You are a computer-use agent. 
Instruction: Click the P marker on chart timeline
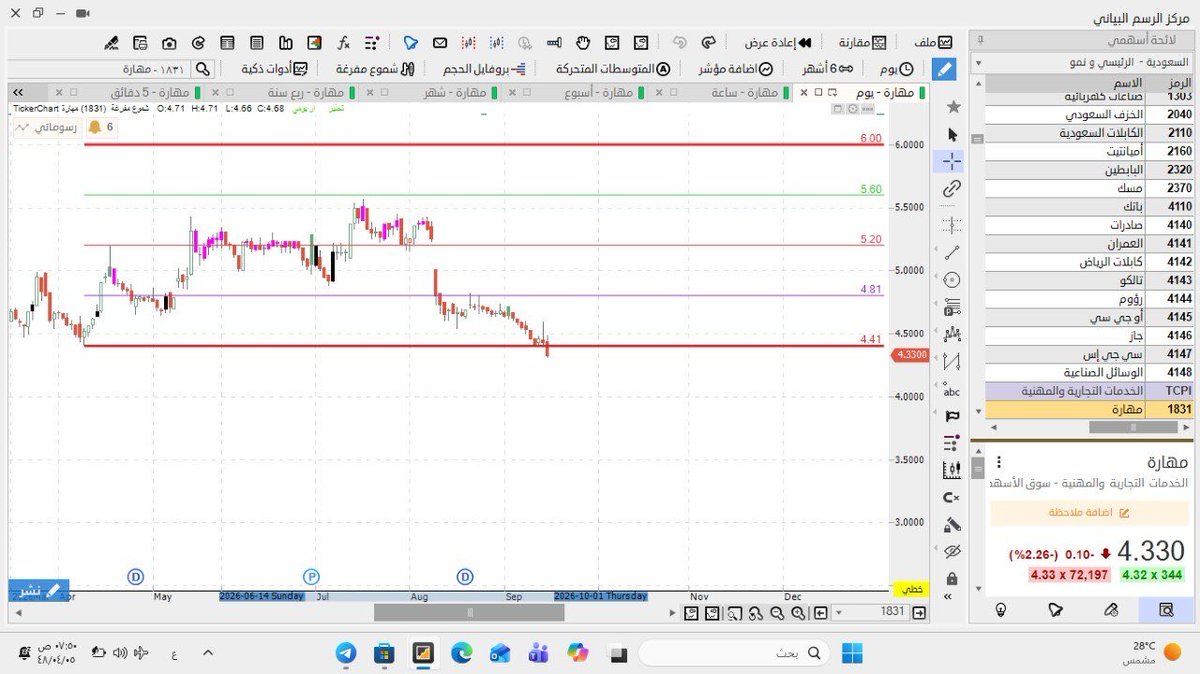point(312,576)
